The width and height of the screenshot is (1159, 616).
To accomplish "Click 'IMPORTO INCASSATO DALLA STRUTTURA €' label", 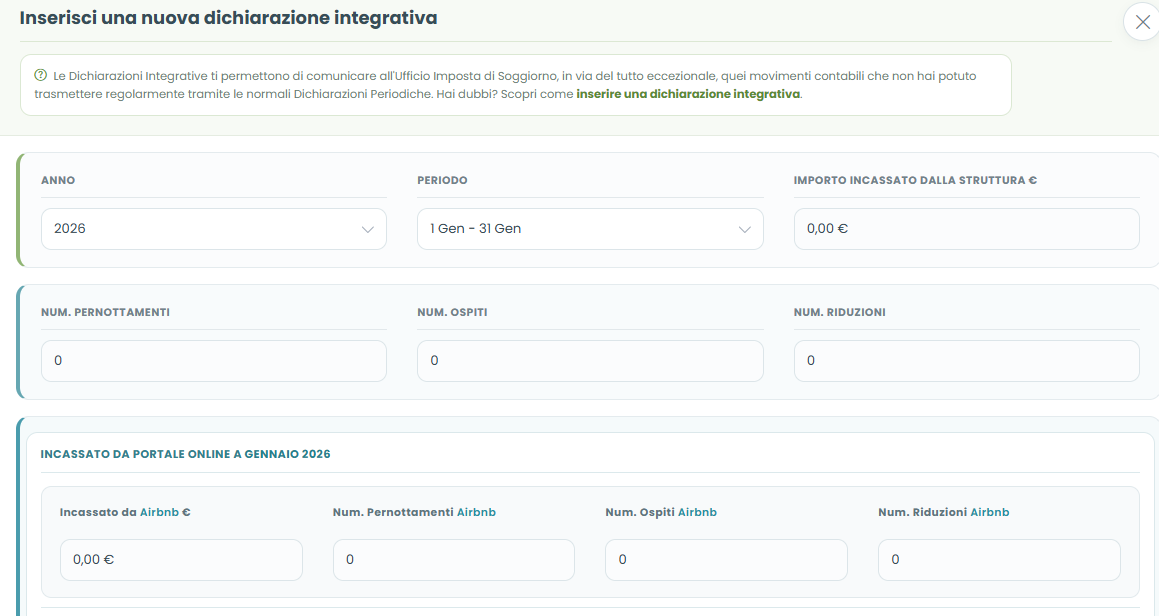I will pos(915,180).
